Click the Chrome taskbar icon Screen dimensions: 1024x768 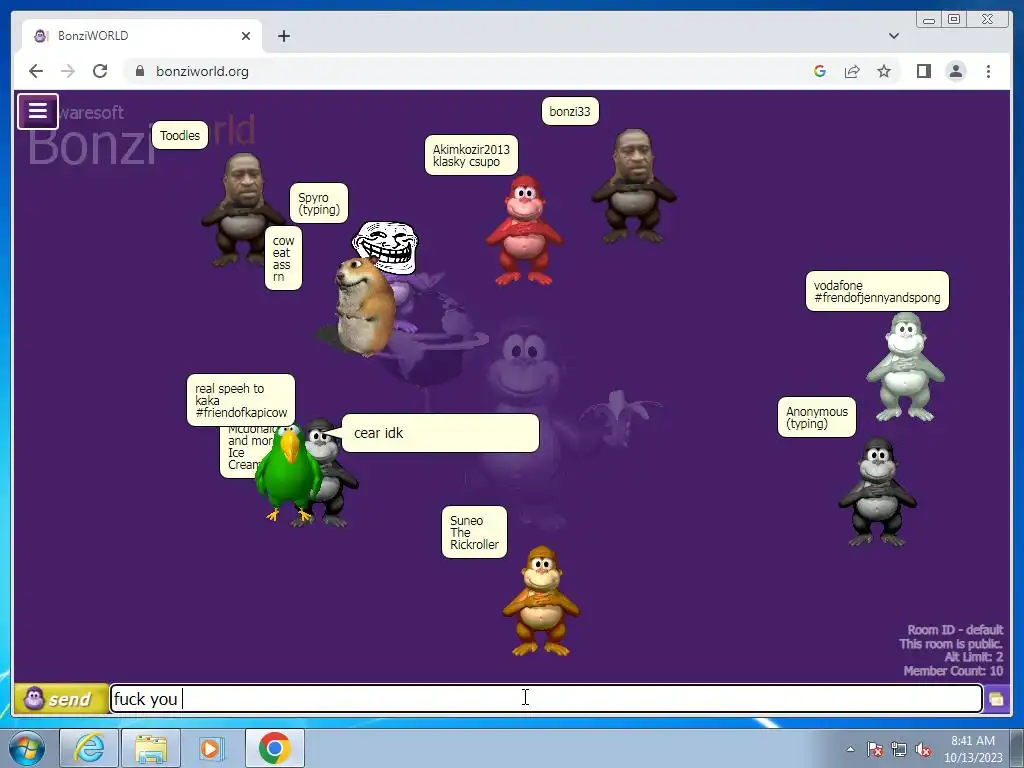tap(274, 748)
